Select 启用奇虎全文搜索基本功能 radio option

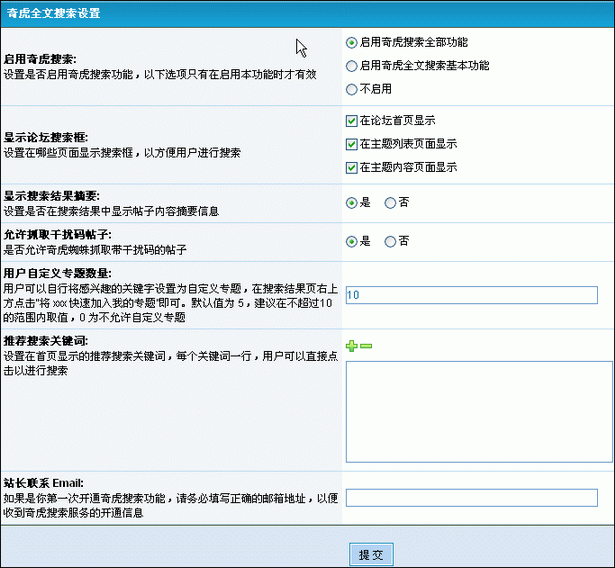(x=351, y=66)
